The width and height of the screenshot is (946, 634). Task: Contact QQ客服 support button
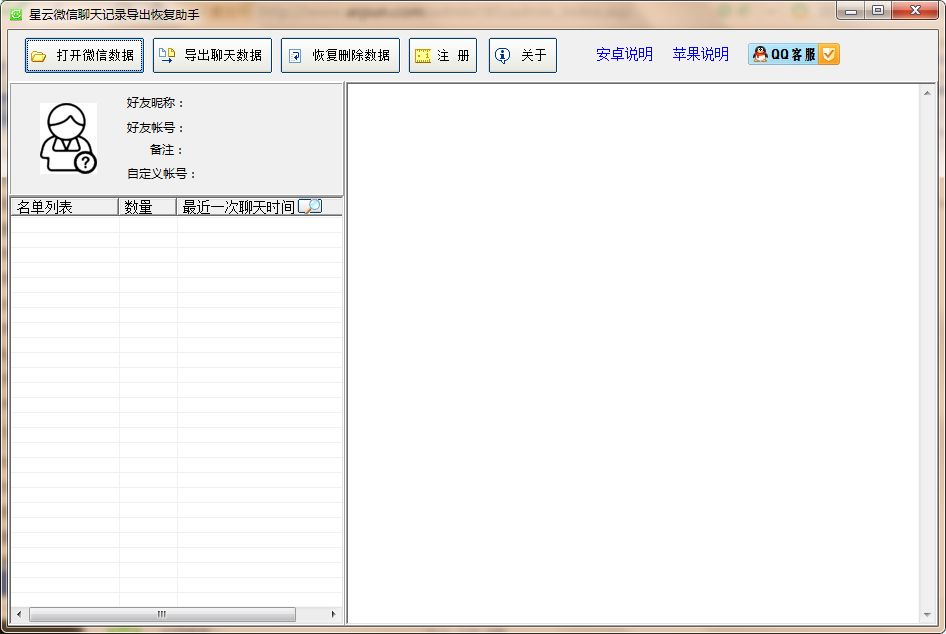(x=794, y=54)
